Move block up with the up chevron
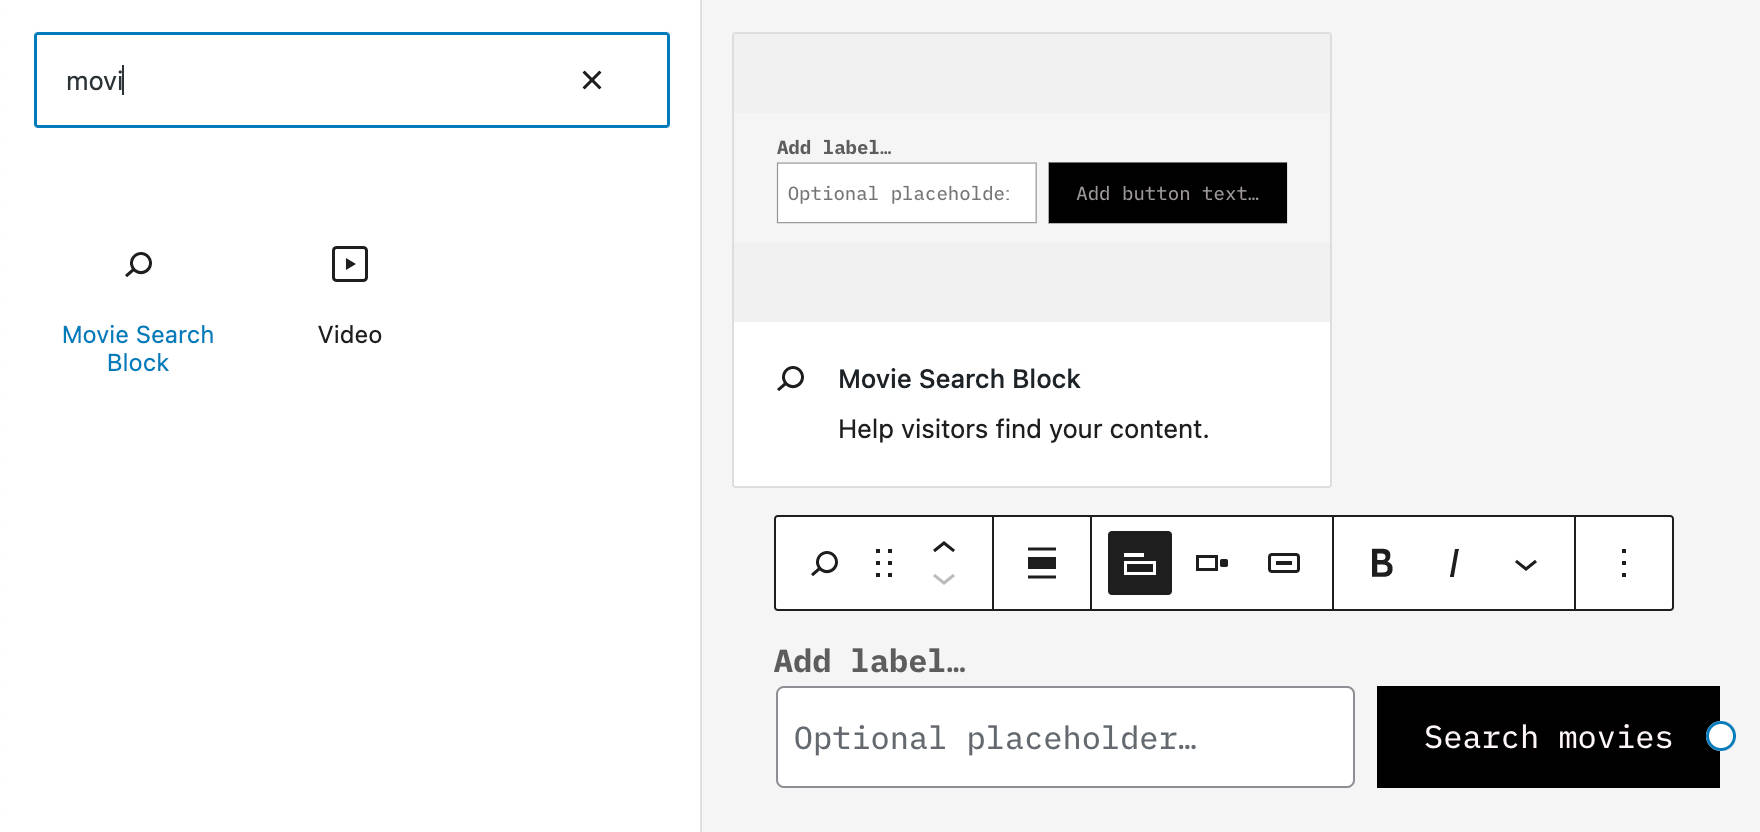The width and height of the screenshot is (1760, 832). (x=944, y=547)
